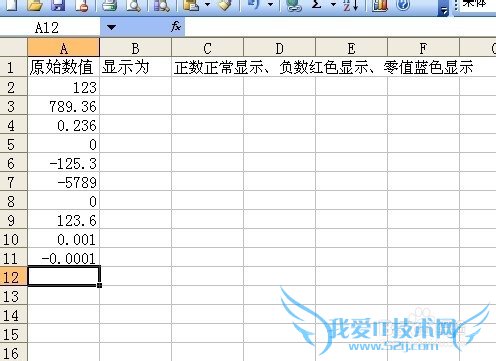Select column B header

pos(135,48)
